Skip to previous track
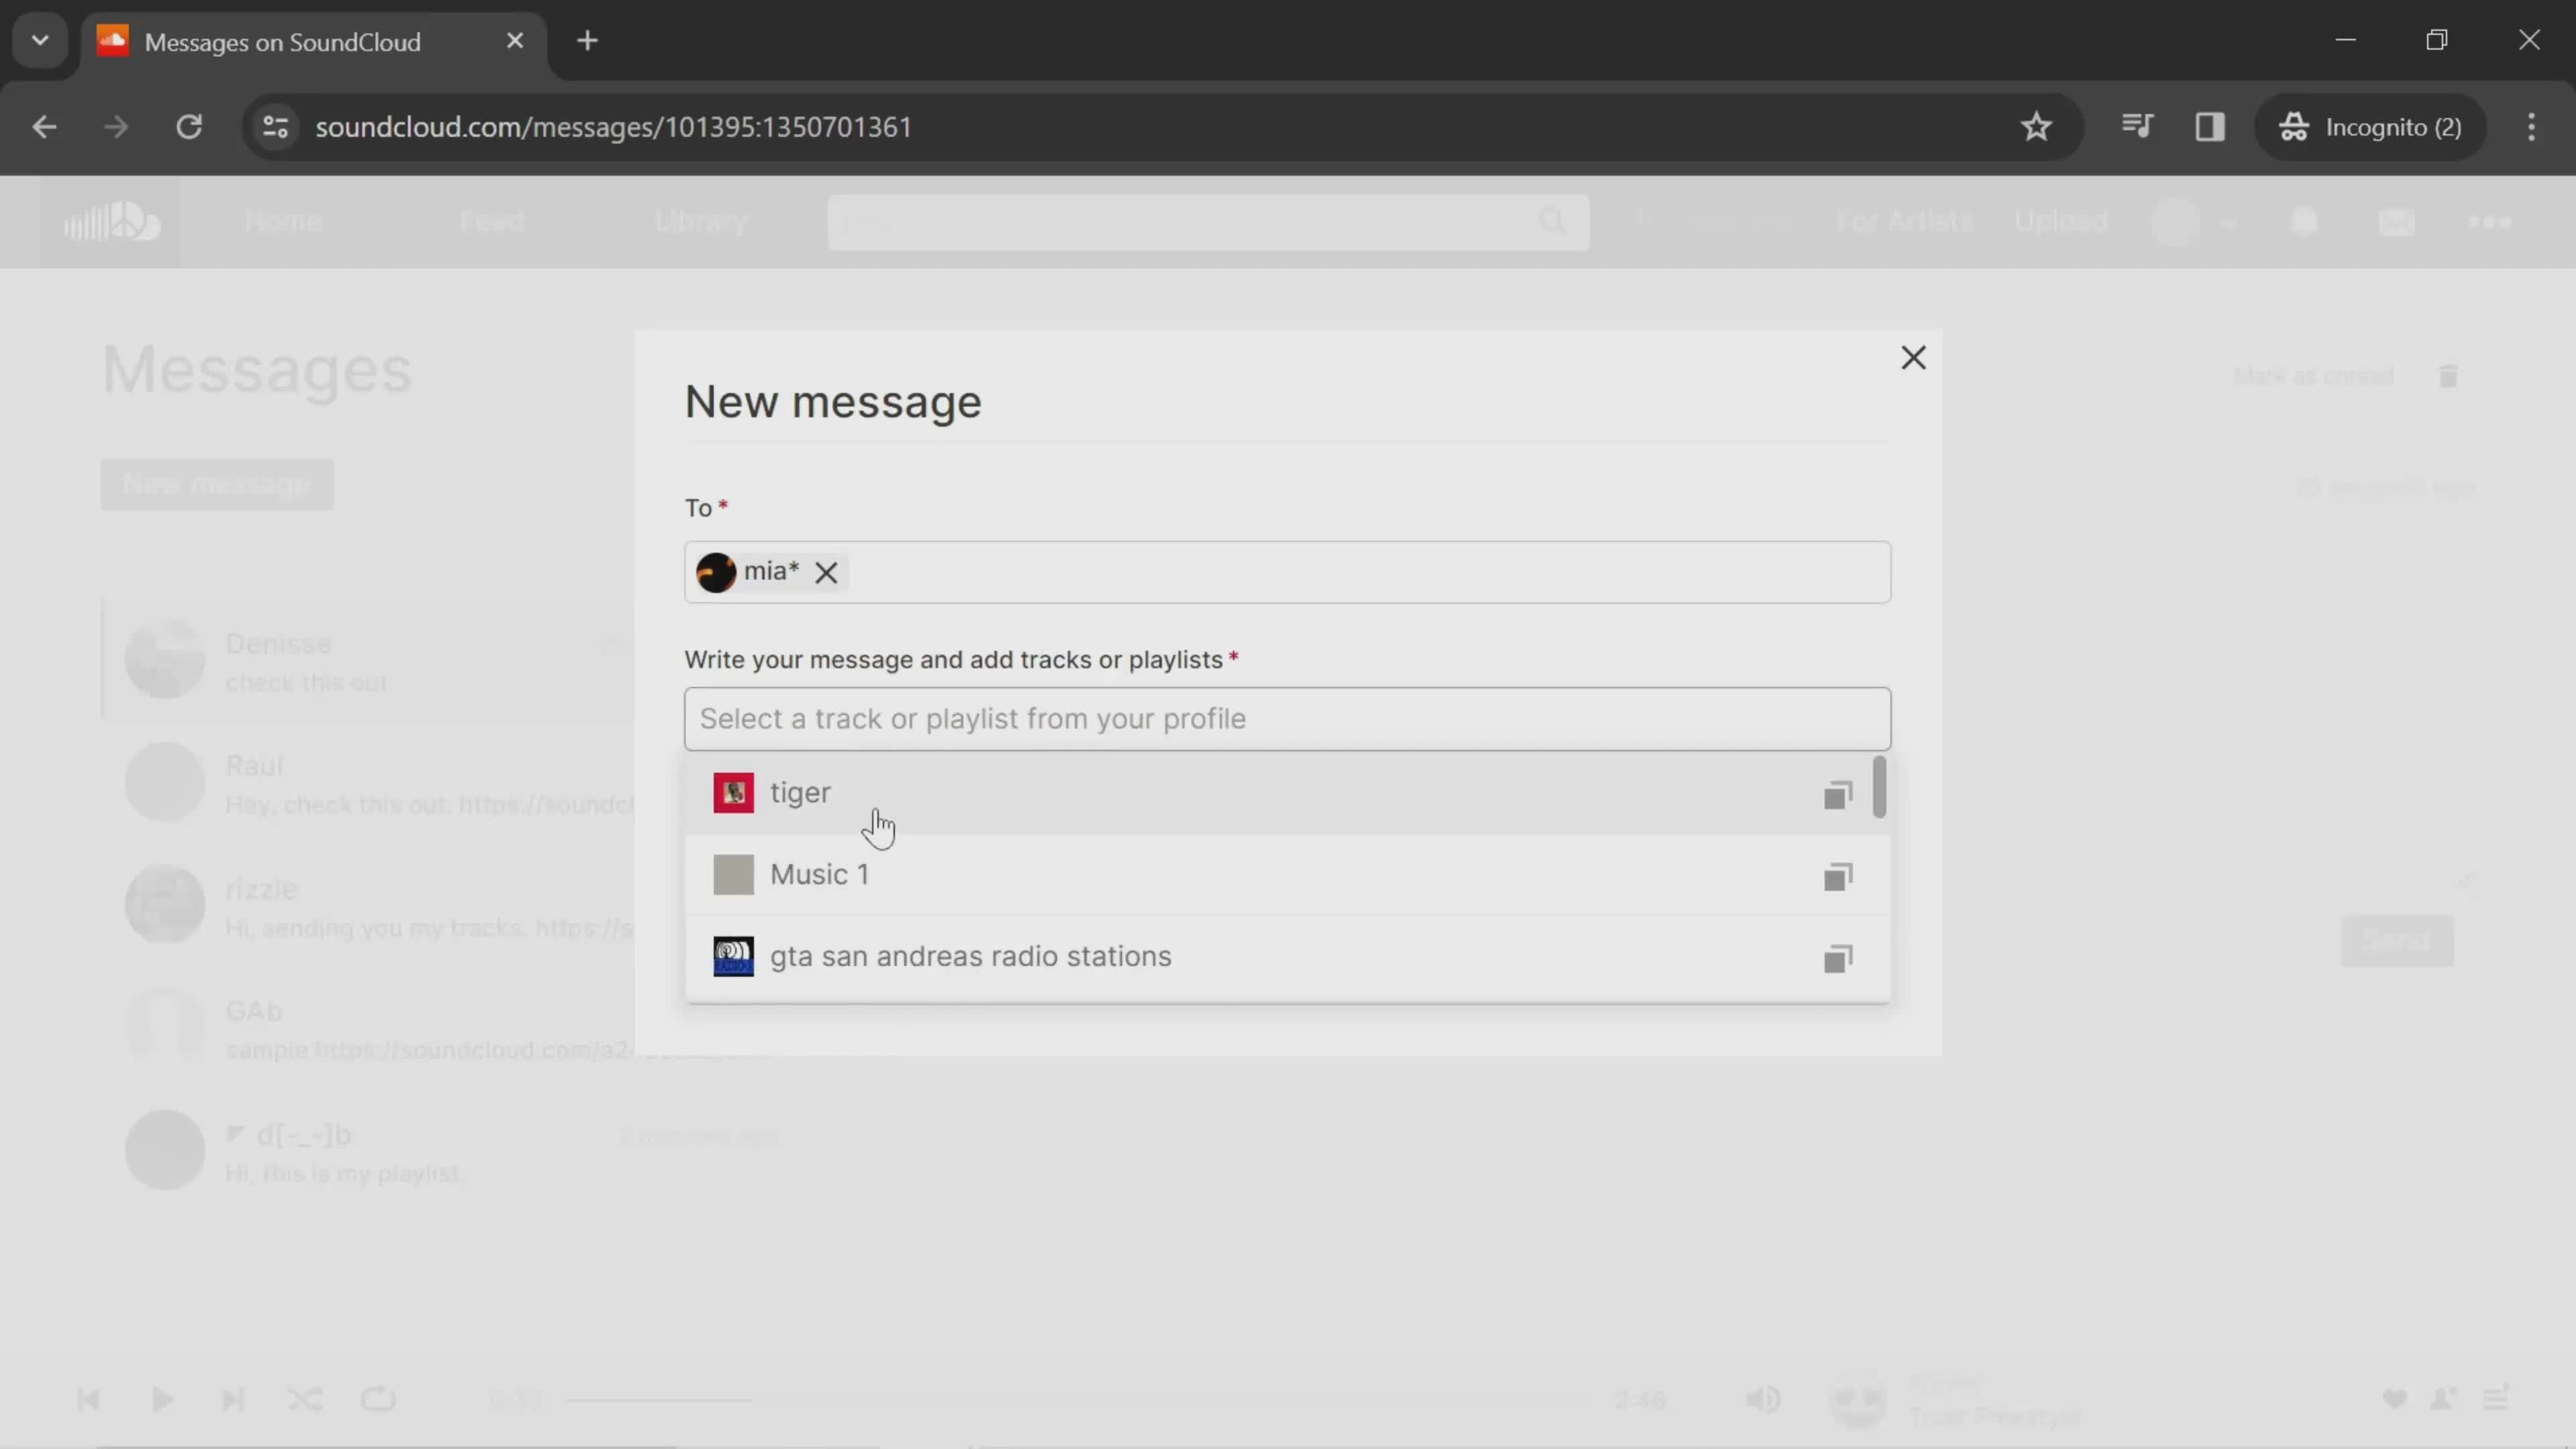This screenshot has height=1449, width=2576. click(88, 1400)
